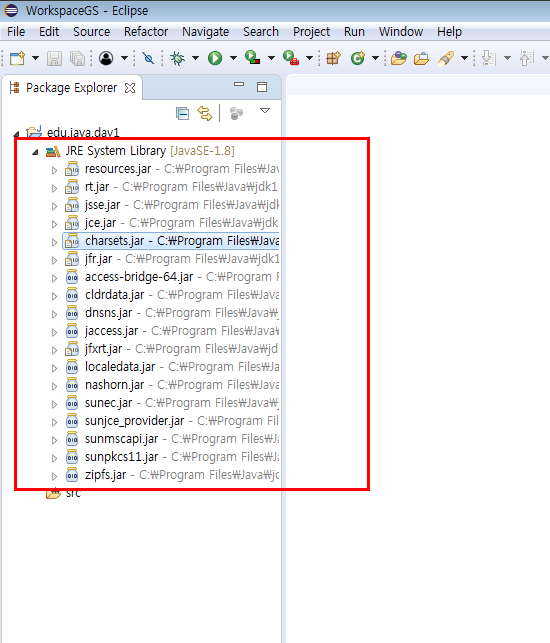Open the Help menu
The height and width of the screenshot is (643, 550).
(449, 32)
